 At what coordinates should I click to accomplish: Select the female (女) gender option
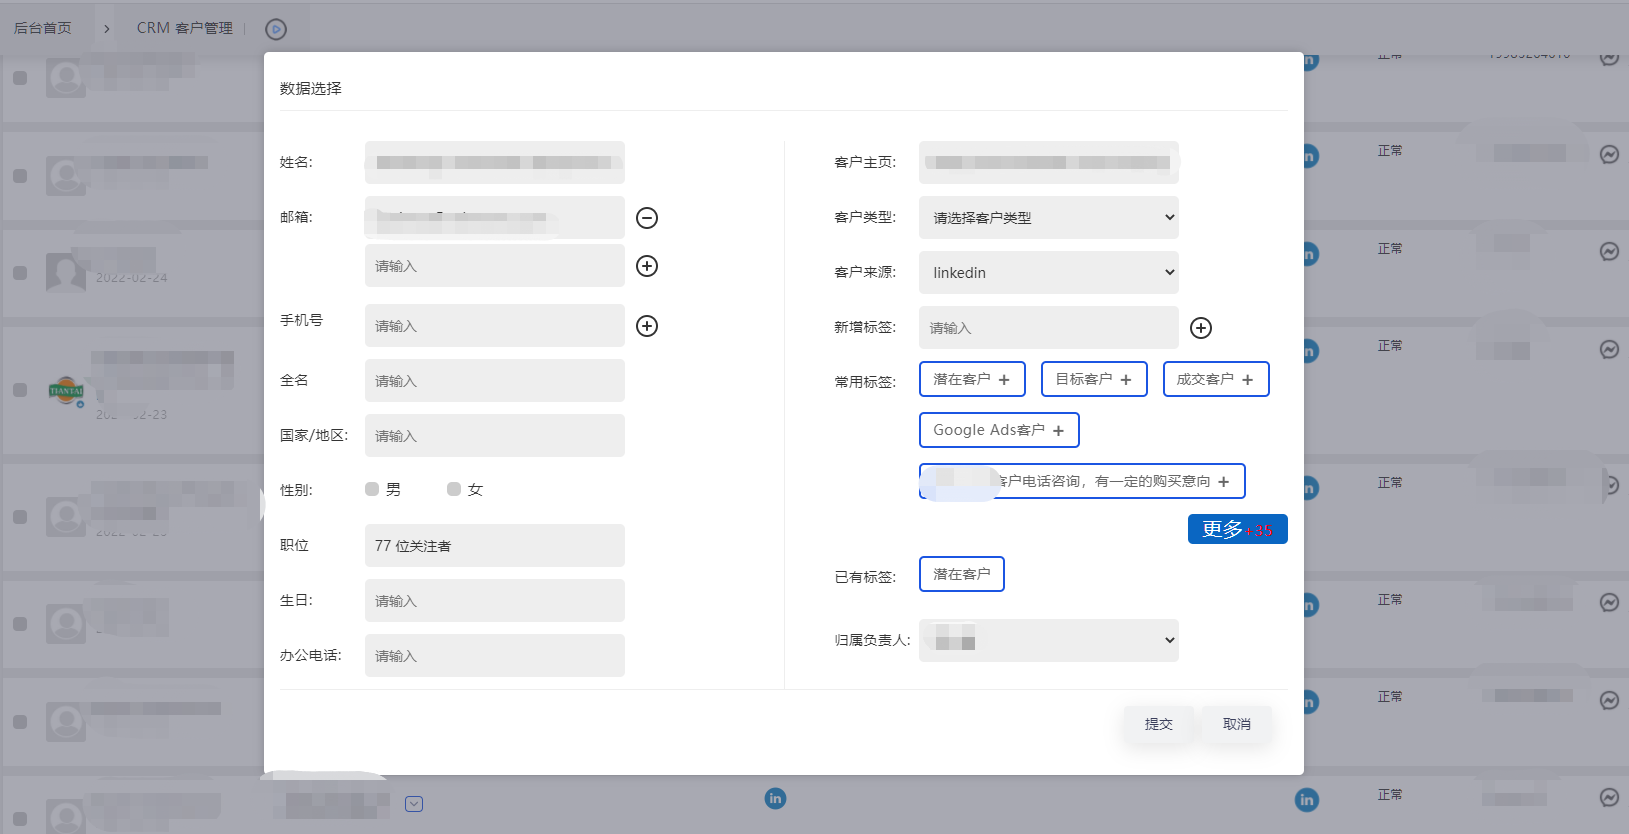click(x=454, y=489)
